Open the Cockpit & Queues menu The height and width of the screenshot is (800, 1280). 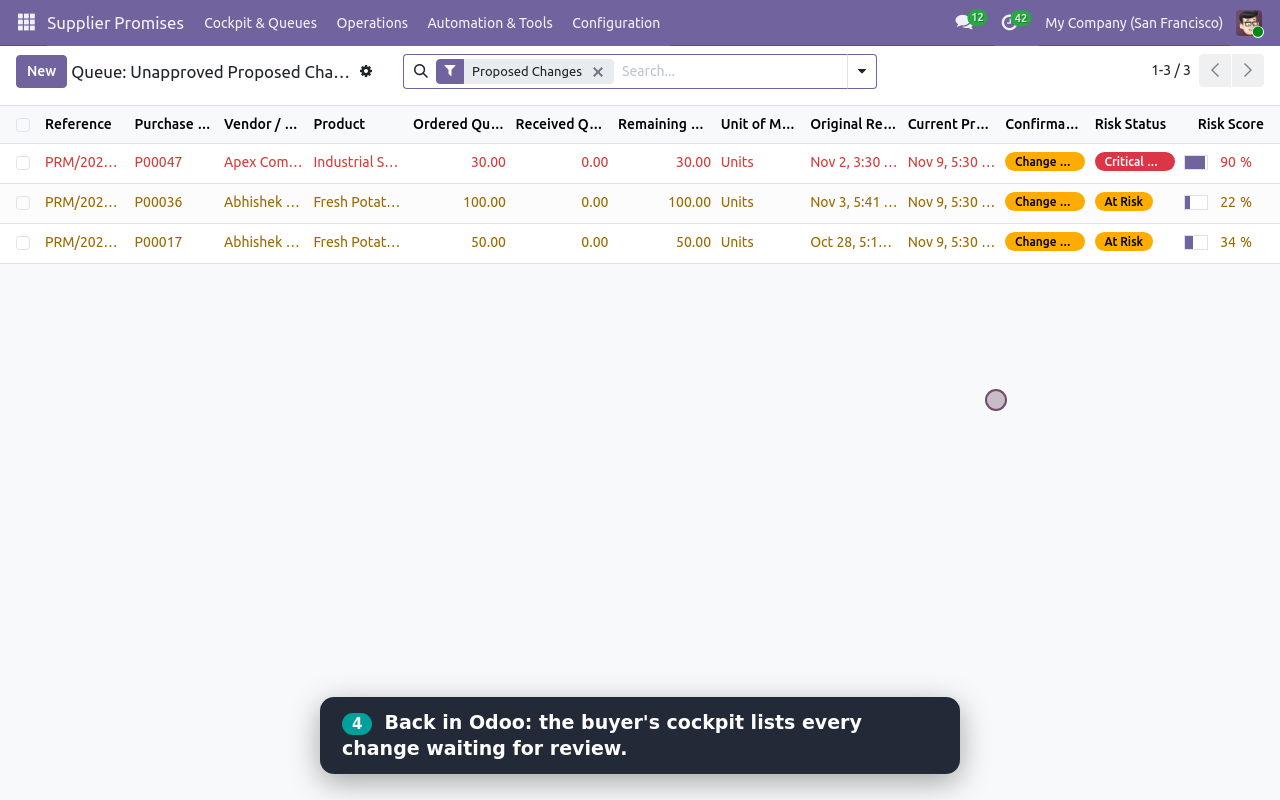coord(261,23)
